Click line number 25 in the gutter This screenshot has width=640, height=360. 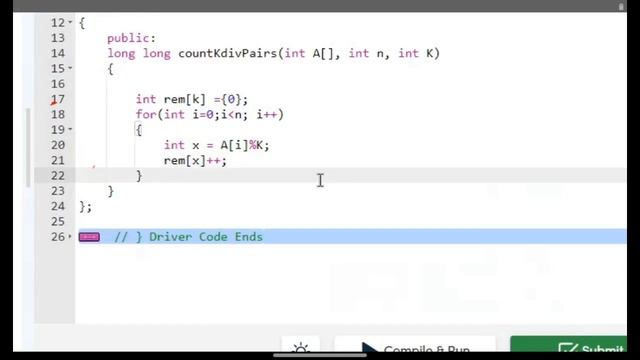pos(58,221)
